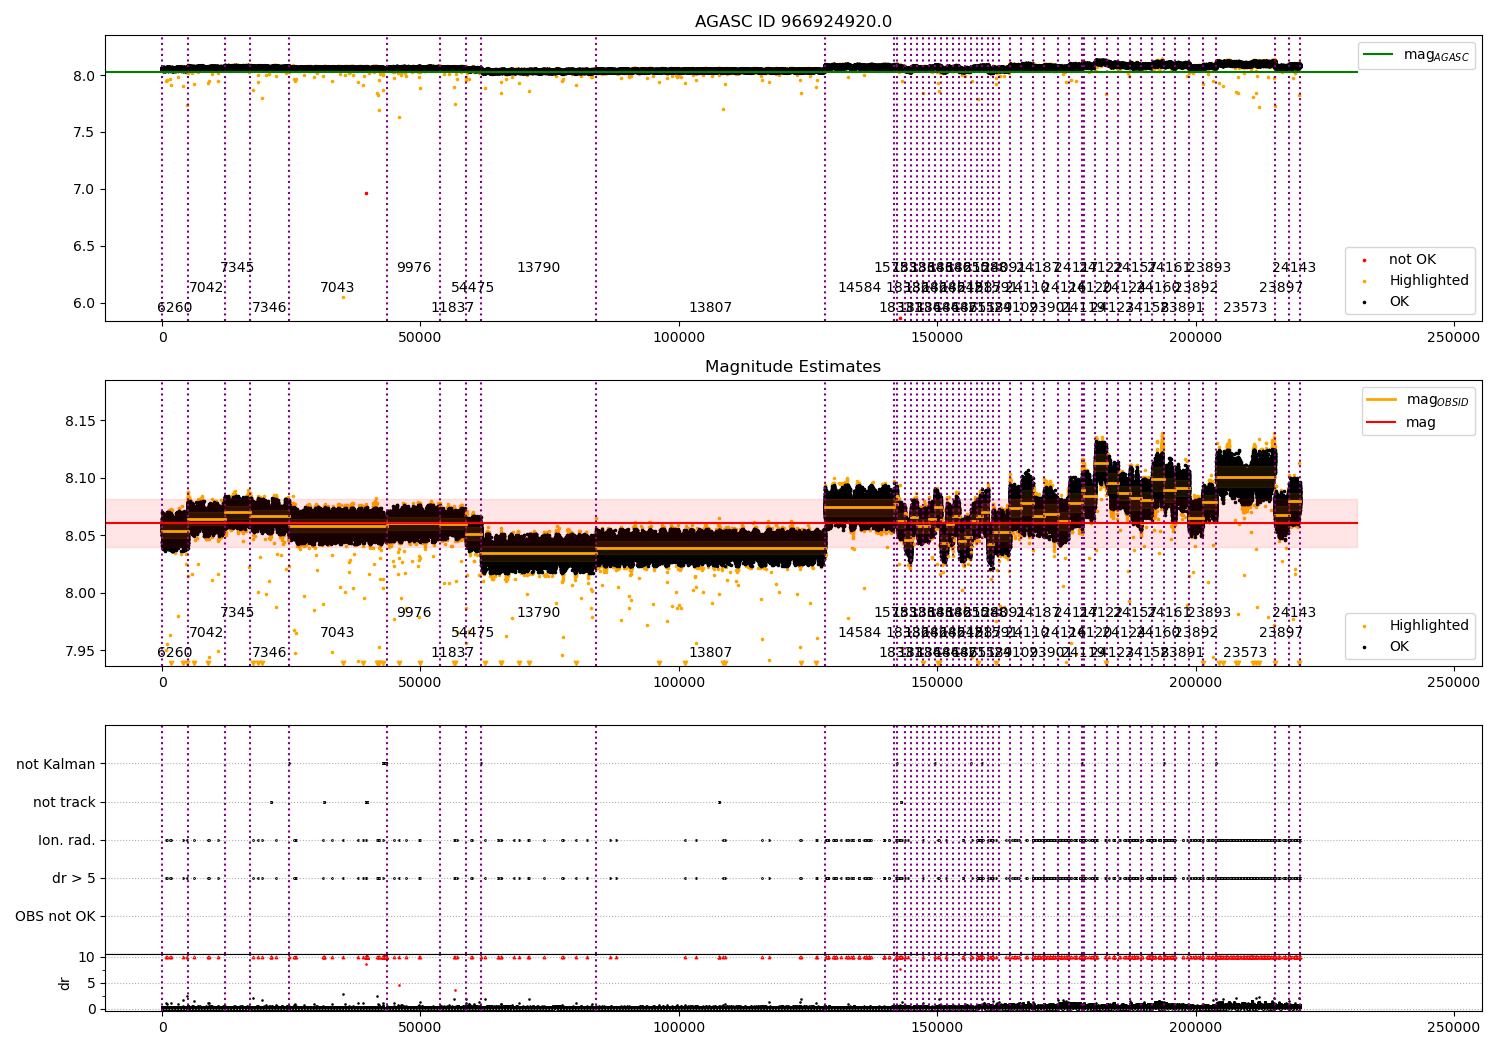The image size is (1500, 1050).
Task: Click x-axis tick '50000' in top plot
Action: pyautogui.click(x=420, y=338)
